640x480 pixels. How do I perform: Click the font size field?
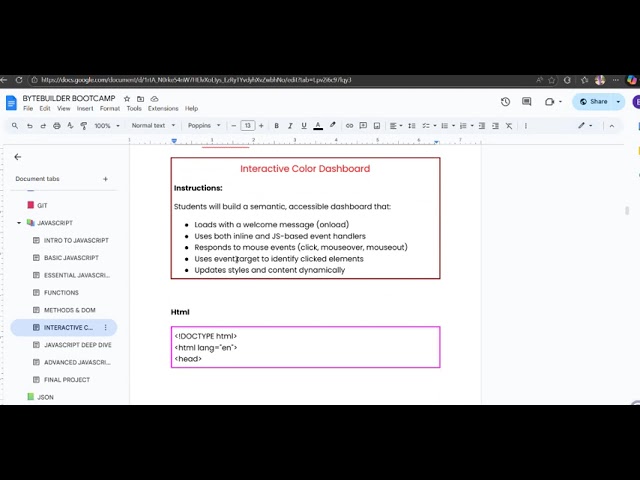(247, 126)
